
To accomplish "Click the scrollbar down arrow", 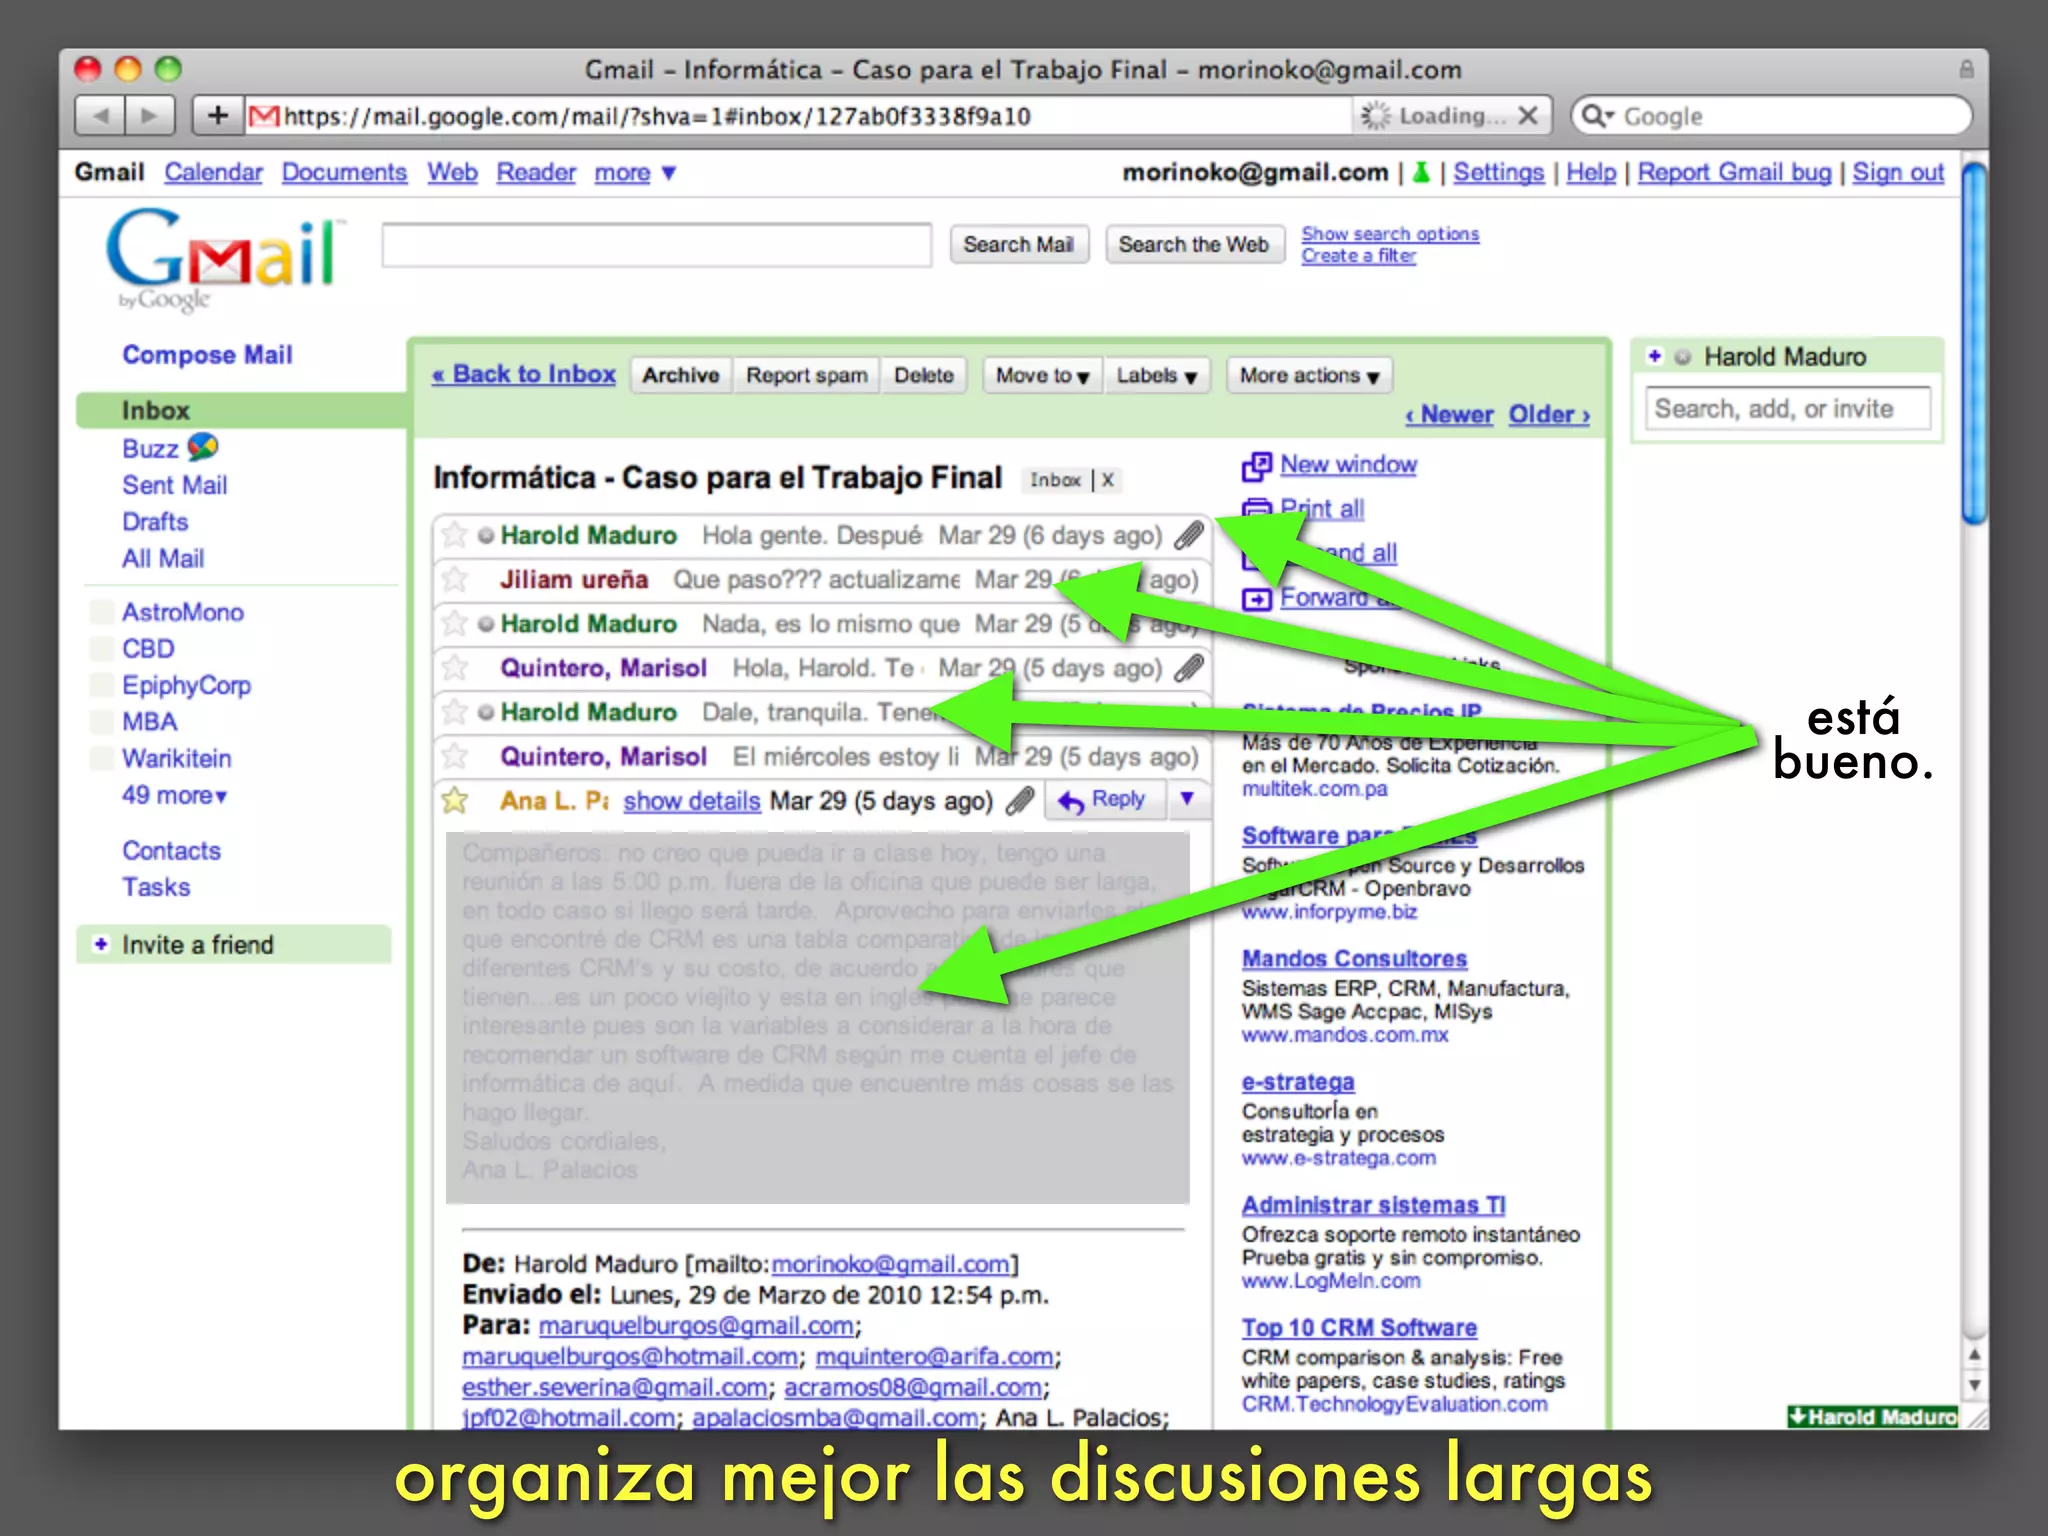I will pyautogui.click(x=1974, y=1386).
